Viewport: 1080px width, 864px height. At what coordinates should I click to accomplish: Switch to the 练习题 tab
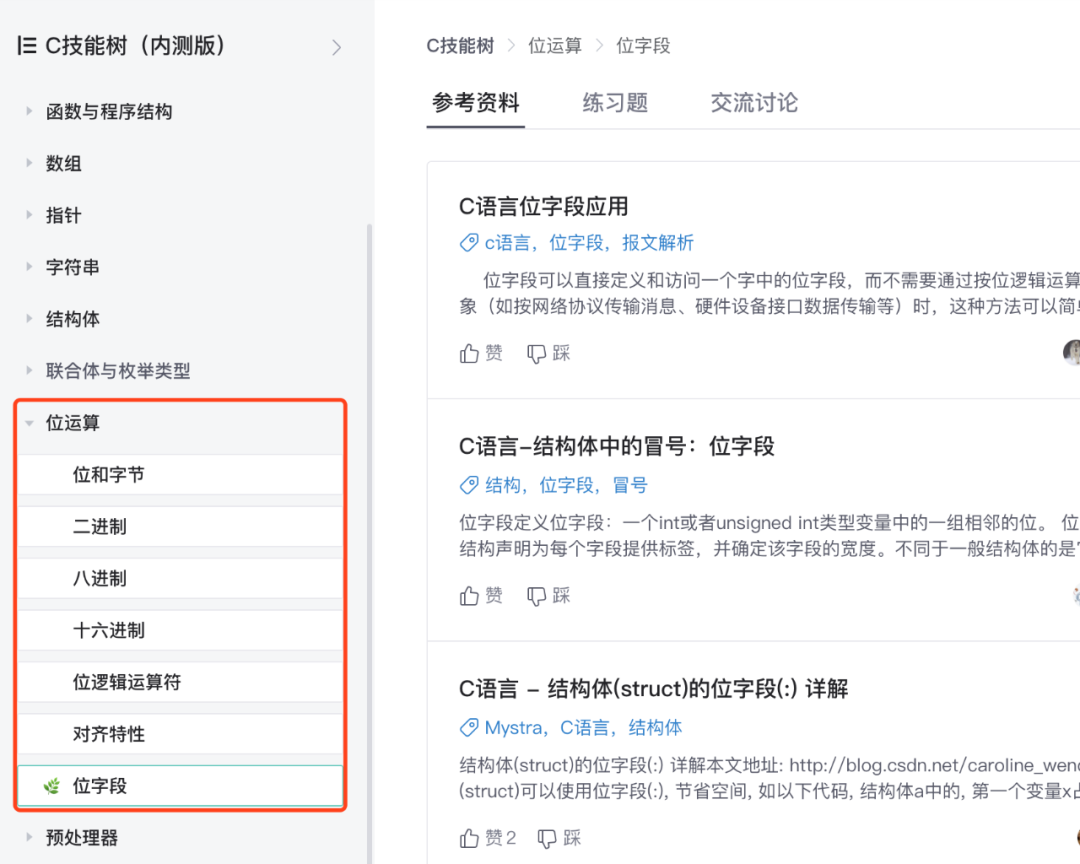(x=615, y=103)
